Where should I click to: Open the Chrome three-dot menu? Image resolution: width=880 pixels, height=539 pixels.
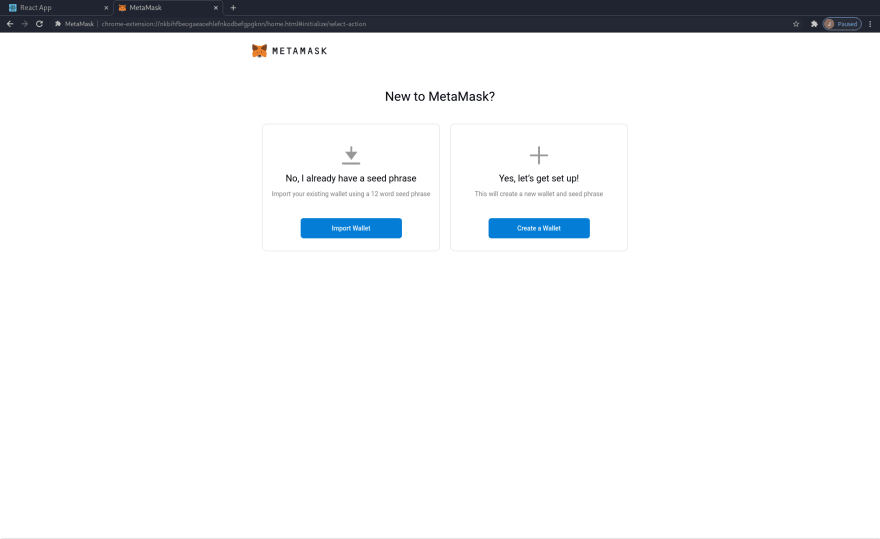tap(870, 24)
